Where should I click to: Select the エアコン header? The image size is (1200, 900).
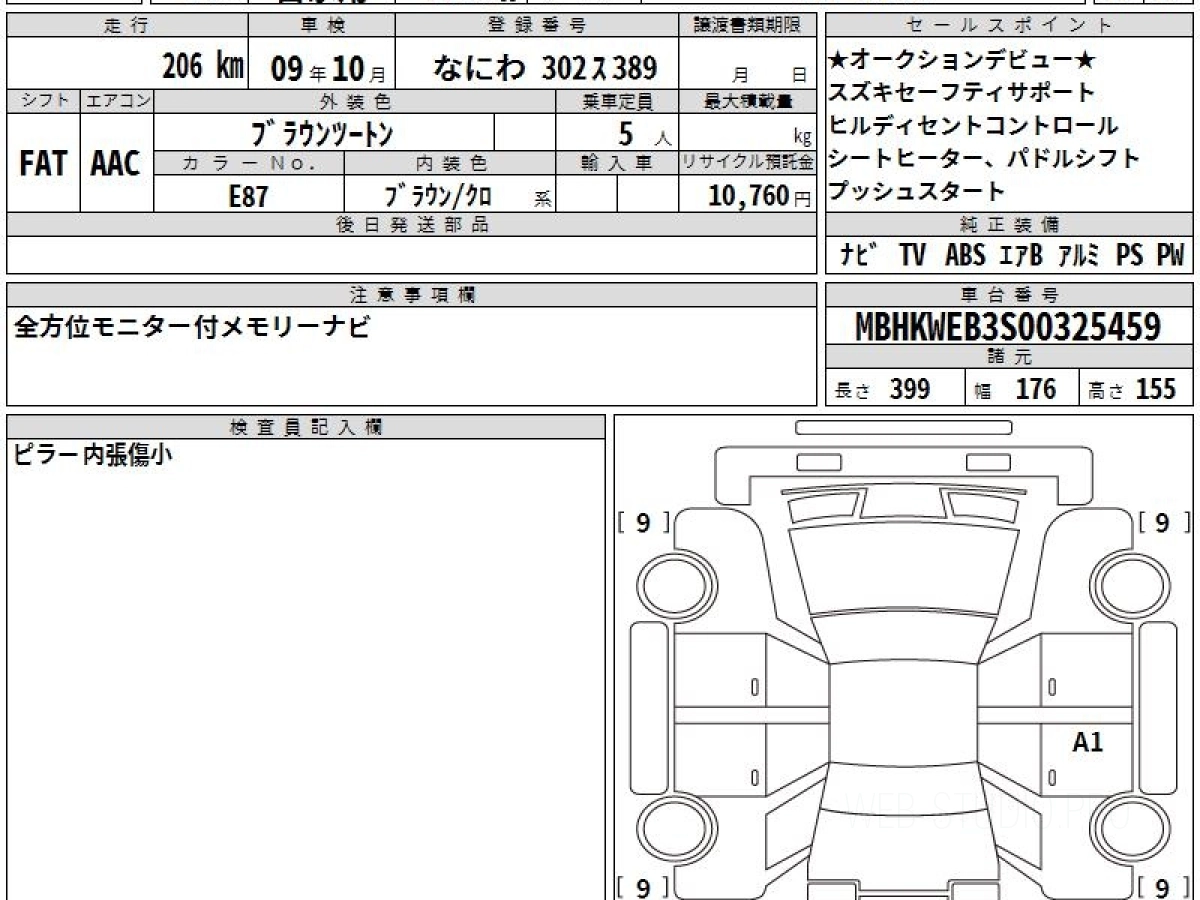(x=116, y=101)
